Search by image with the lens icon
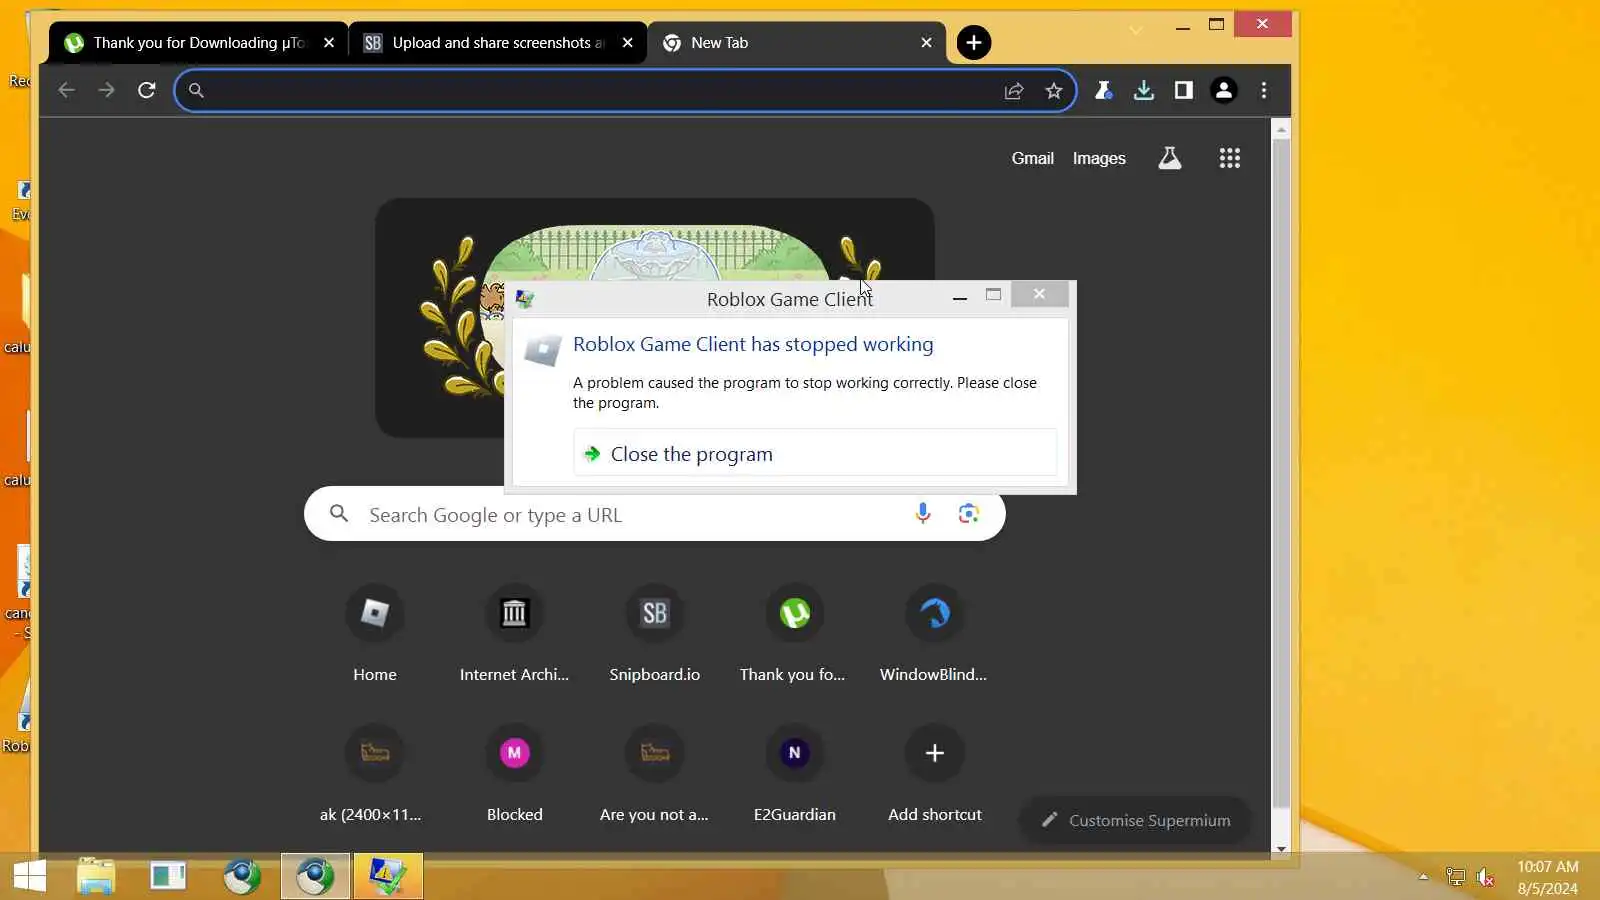This screenshot has width=1600, height=900. point(968,514)
